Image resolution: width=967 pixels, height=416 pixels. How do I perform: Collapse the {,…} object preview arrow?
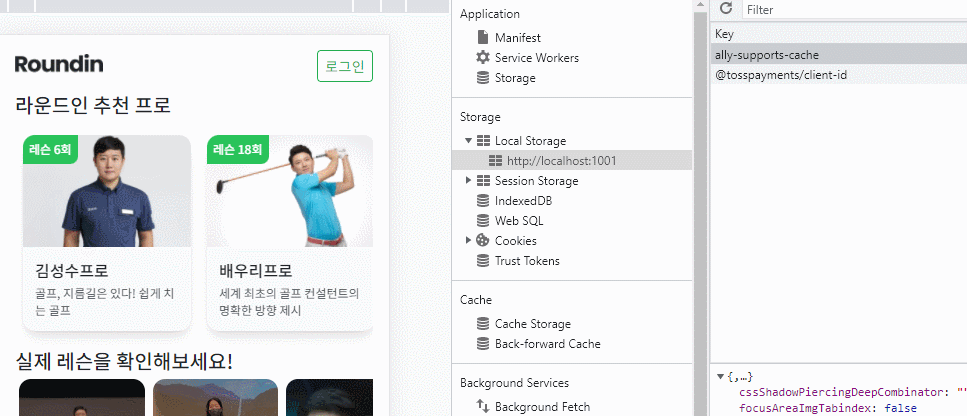click(720, 377)
